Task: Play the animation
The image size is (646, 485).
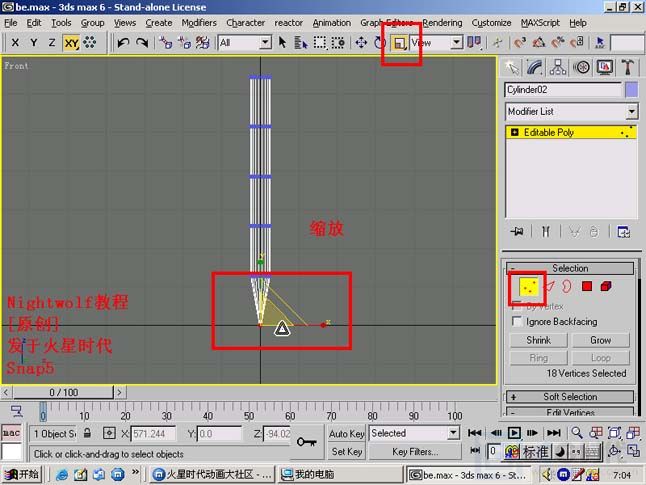Action: coord(514,433)
